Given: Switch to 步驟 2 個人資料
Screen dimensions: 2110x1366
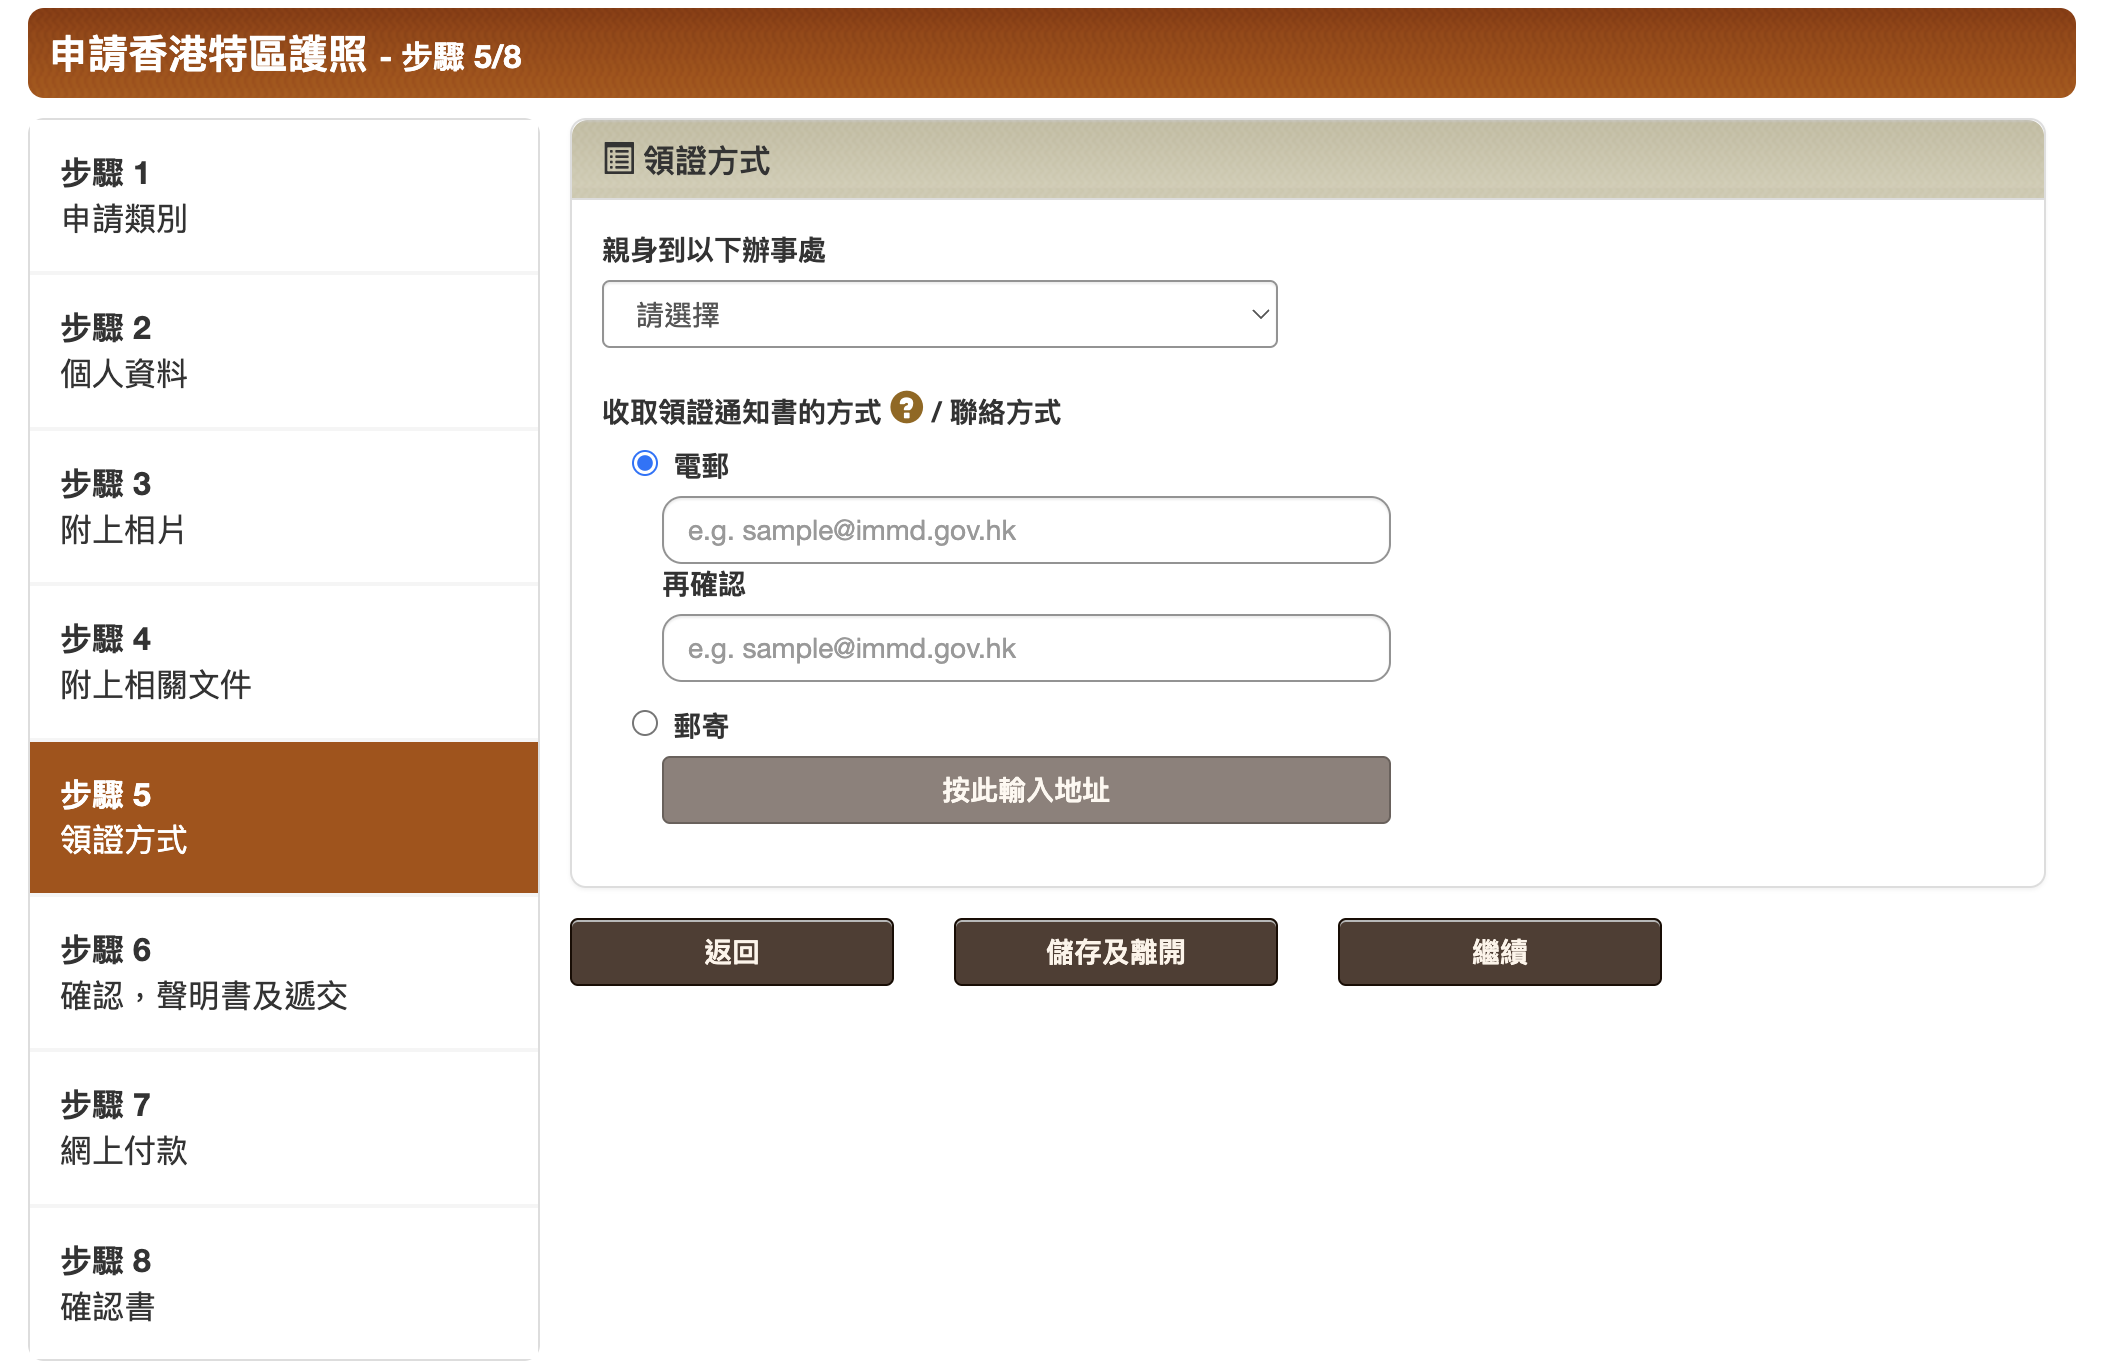Looking at the screenshot, I should pyautogui.click(x=284, y=350).
